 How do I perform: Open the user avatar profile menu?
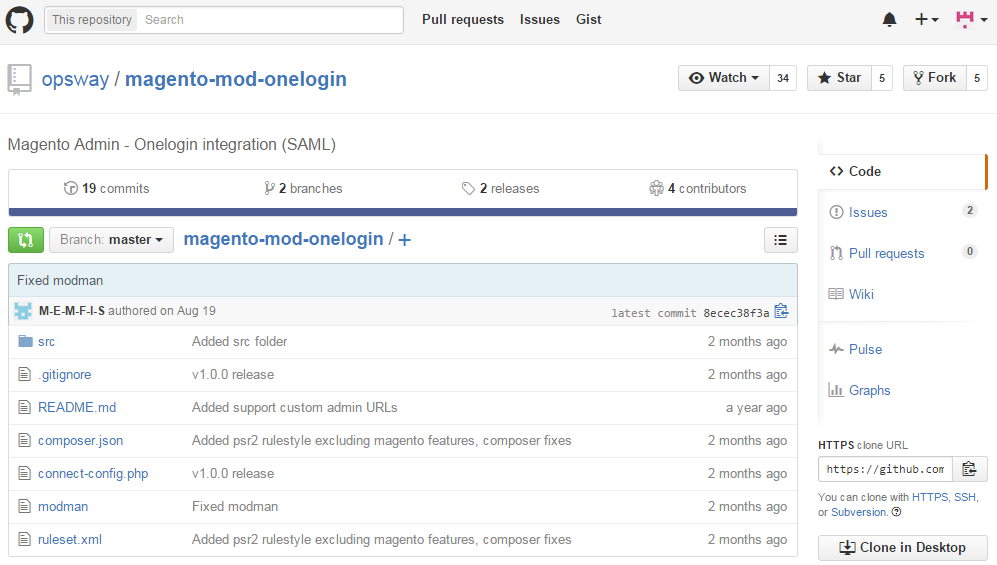pyautogui.click(x=971, y=20)
